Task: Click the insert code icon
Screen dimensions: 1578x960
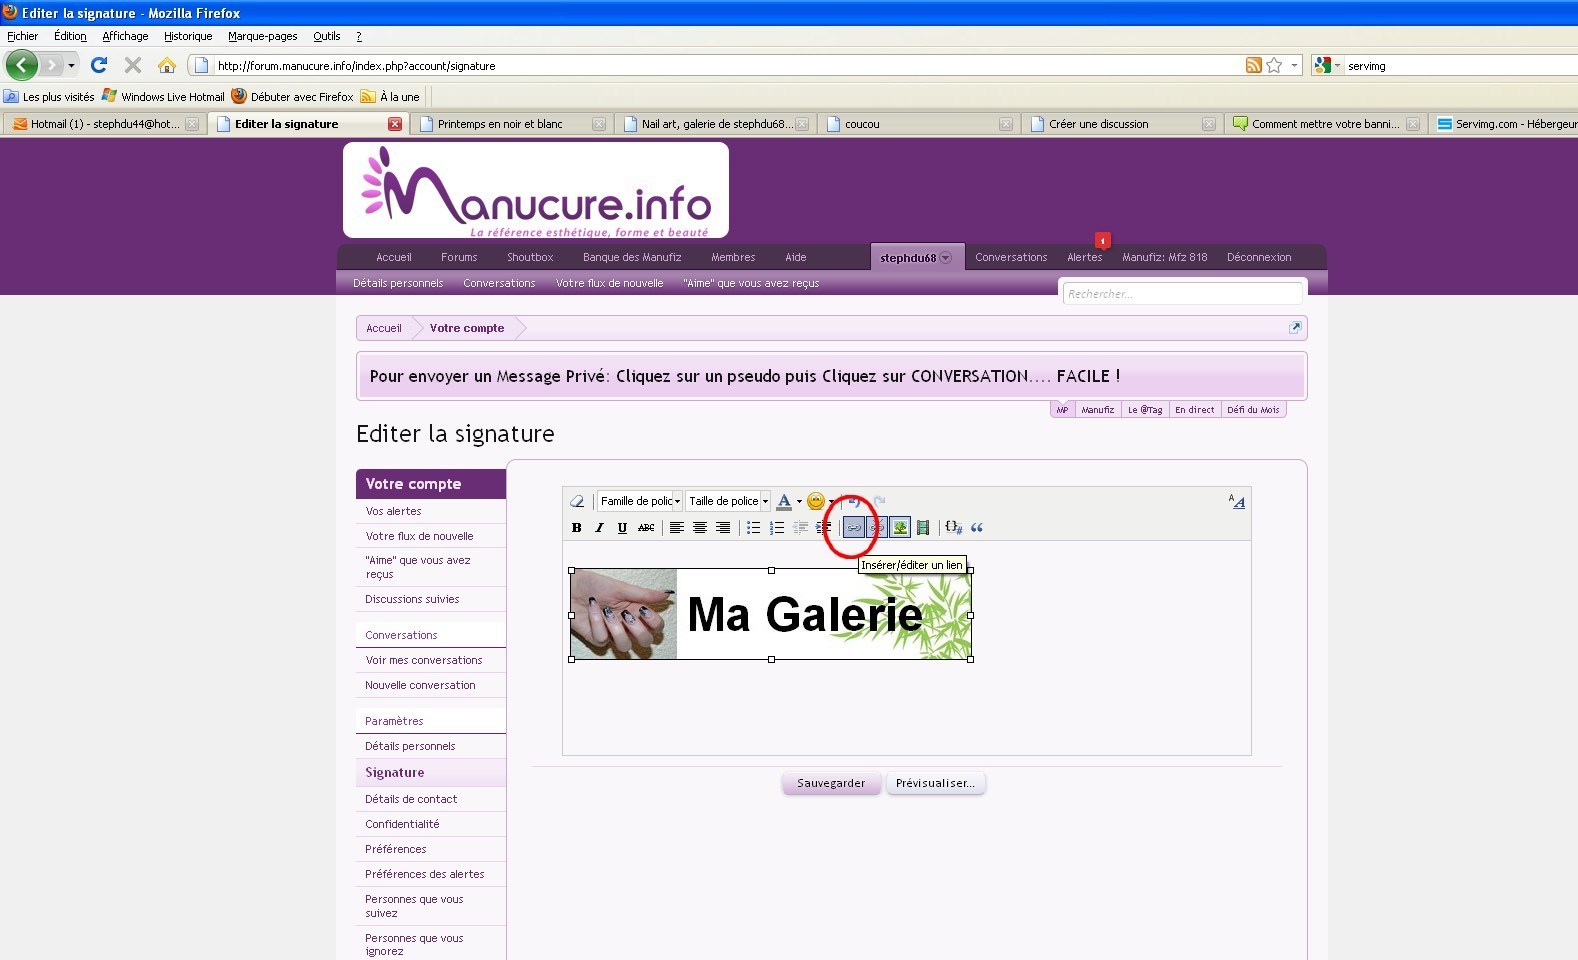Action: point(953,528)
